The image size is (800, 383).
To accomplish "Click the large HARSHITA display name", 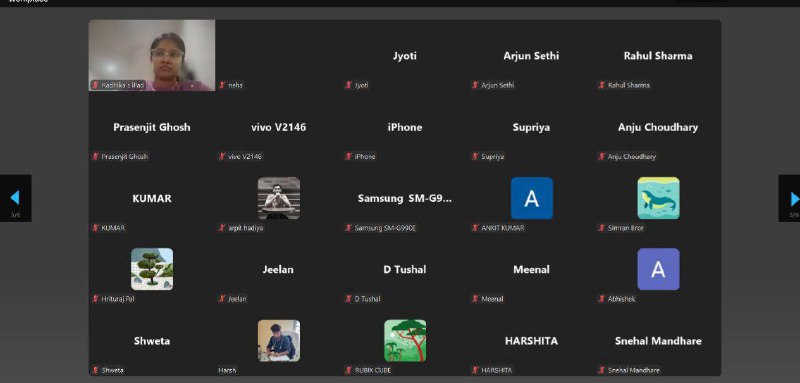I will (531, 341).
